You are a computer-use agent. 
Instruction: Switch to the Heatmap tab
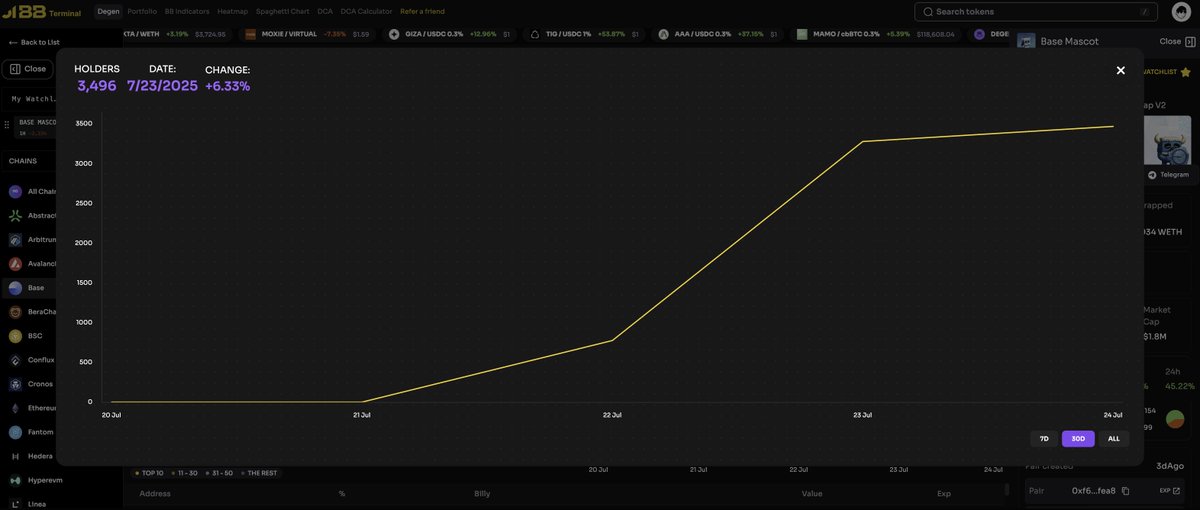[232, 11]
